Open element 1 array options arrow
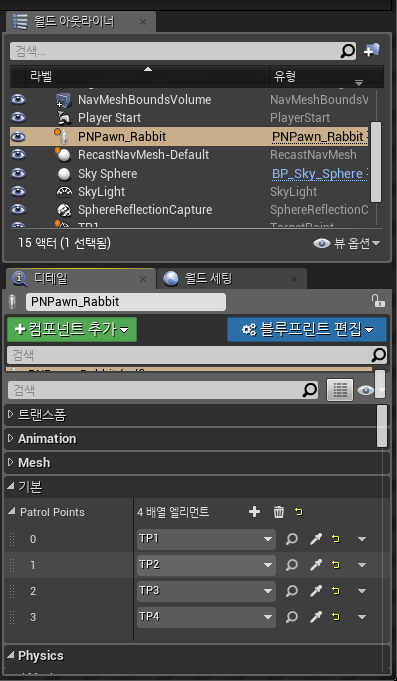 (x=362, y=565)
